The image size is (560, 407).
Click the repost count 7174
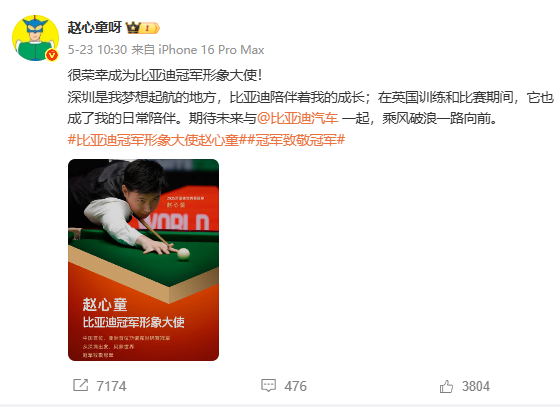[111, 386]
